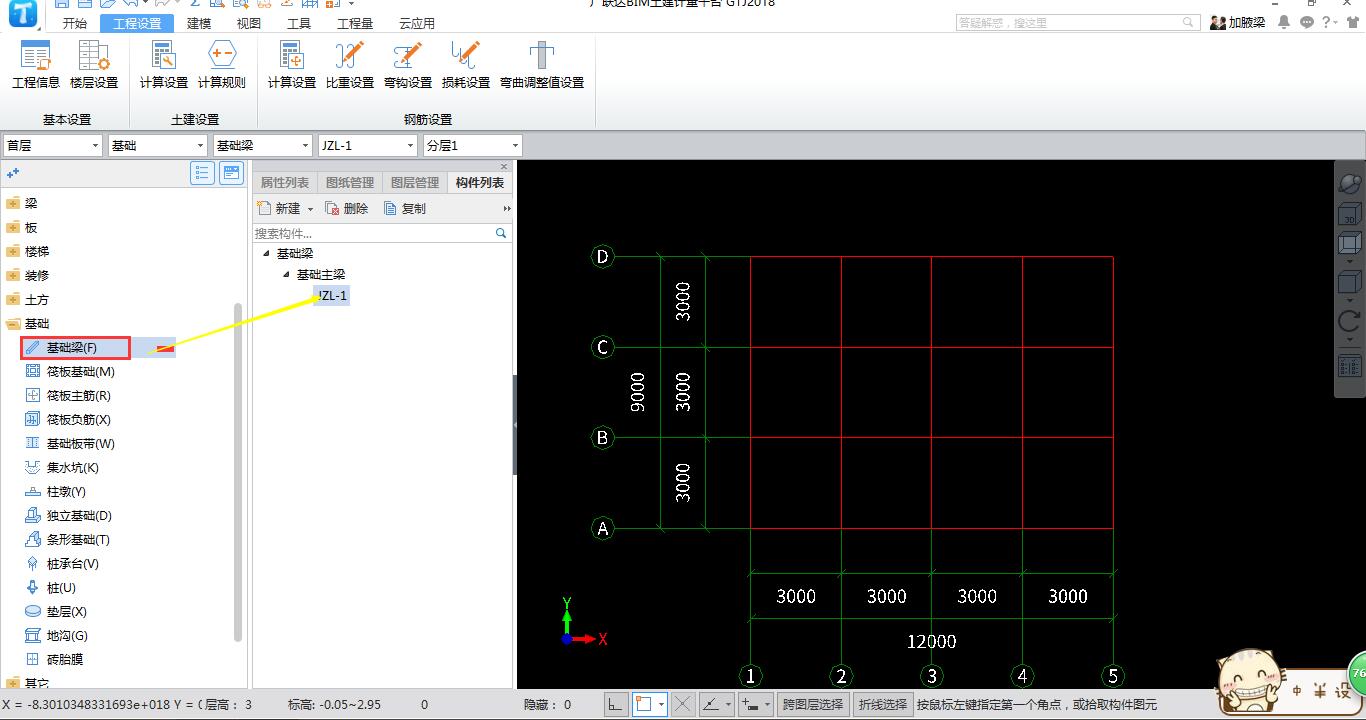Open the chat message bubble icon

1307,22
